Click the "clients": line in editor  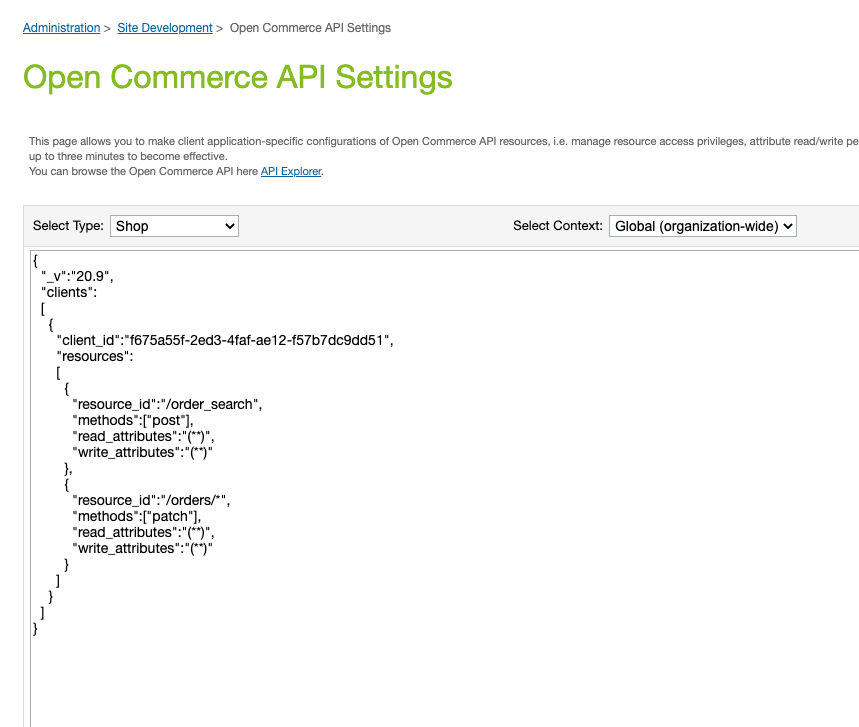69,292
